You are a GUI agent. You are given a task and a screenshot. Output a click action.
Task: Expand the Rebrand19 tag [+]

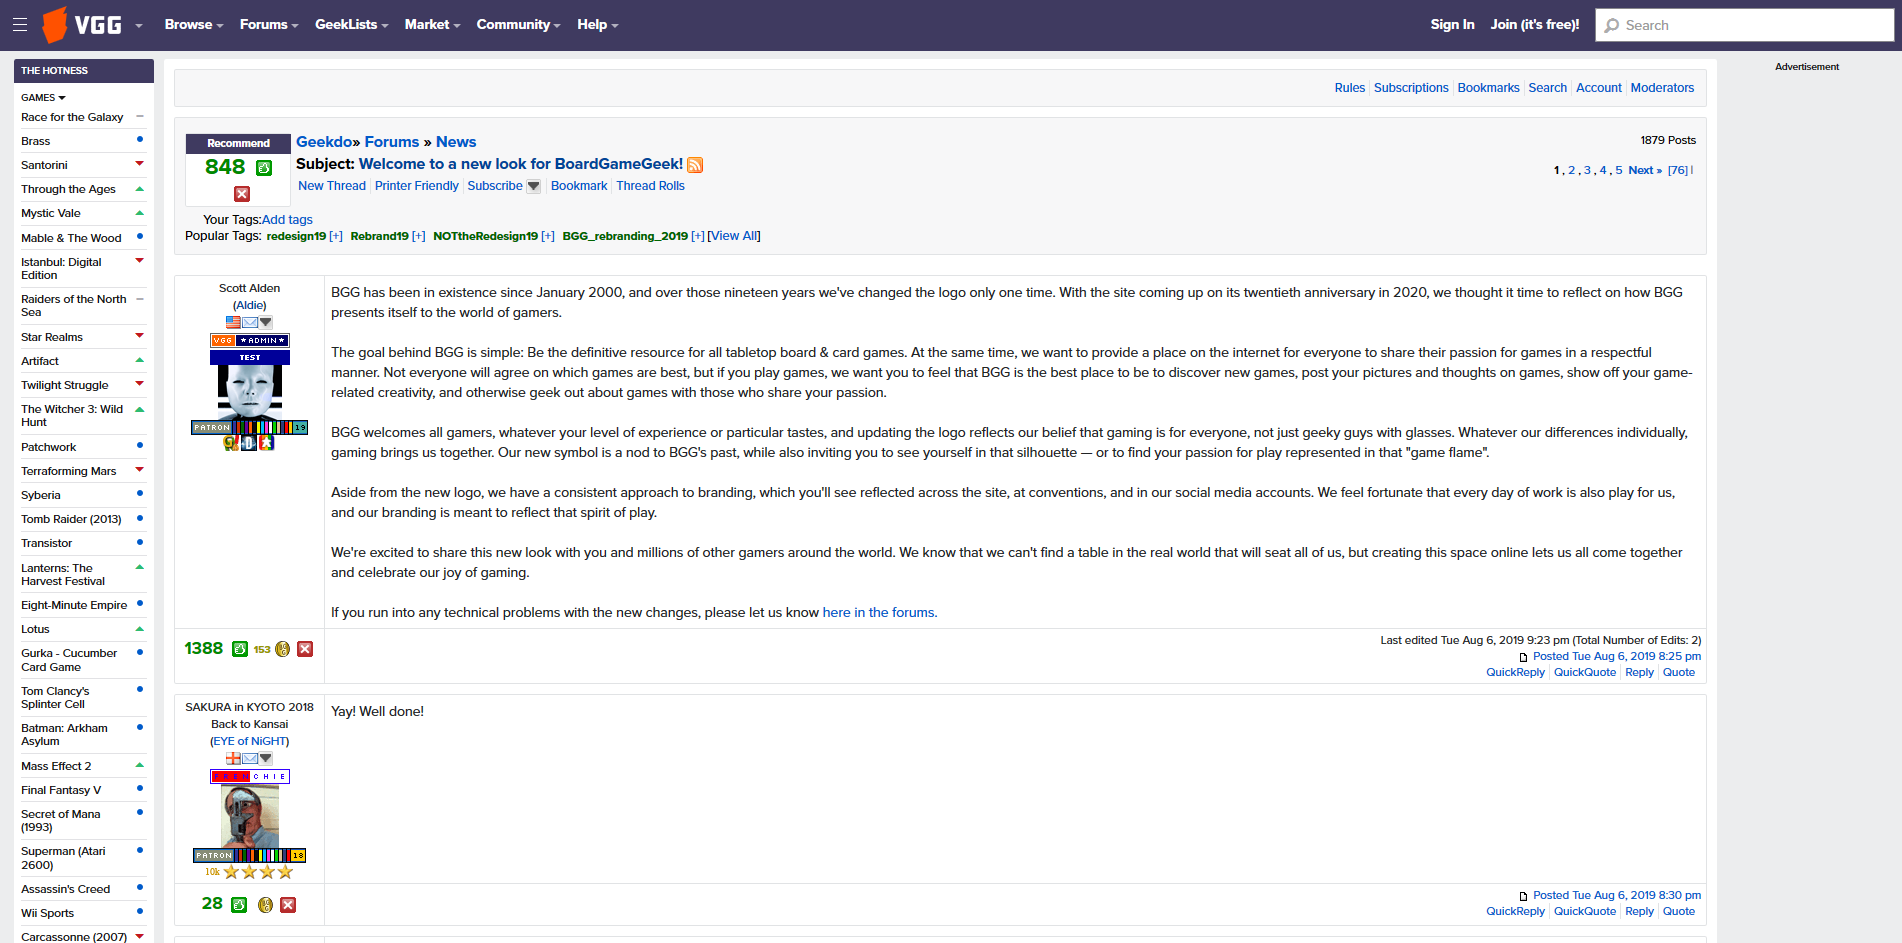(419, 236)
